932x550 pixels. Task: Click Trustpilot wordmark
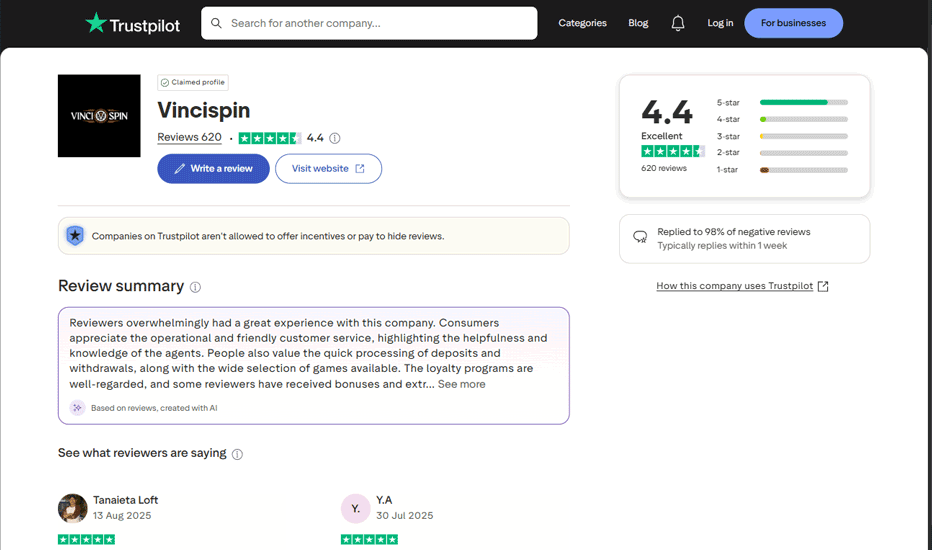tap(144, 26)
